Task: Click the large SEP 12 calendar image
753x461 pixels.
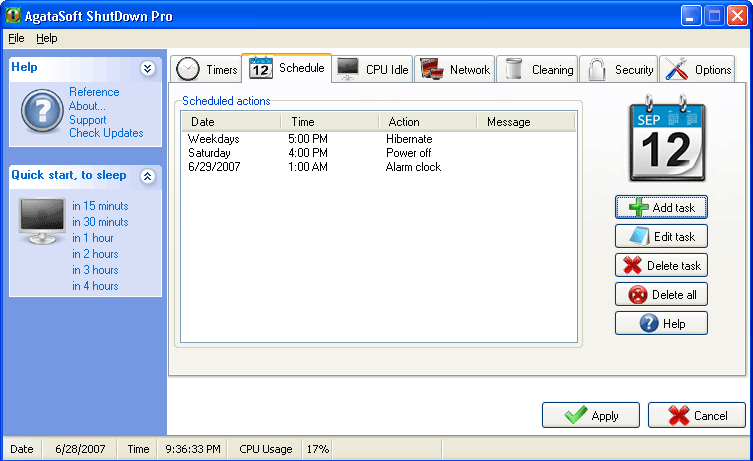Action: (x=668, y=138)
